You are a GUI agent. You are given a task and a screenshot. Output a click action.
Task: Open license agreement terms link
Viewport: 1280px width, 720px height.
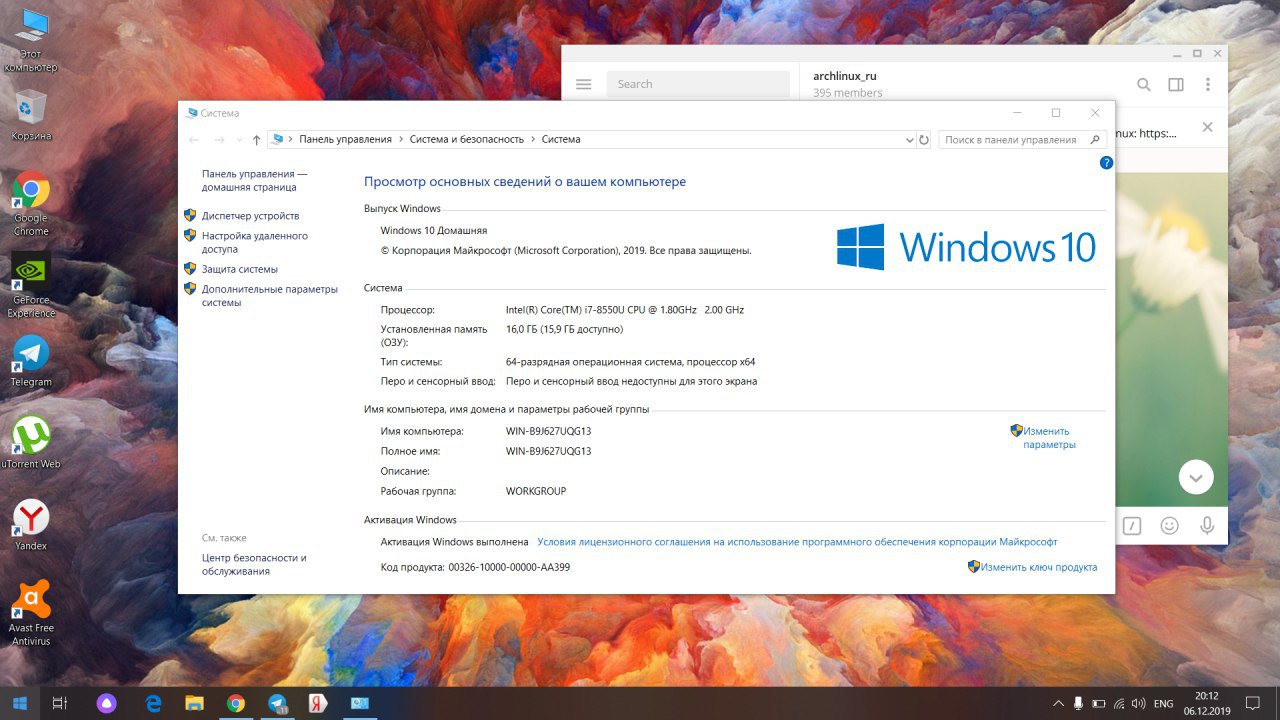[797, 542]
